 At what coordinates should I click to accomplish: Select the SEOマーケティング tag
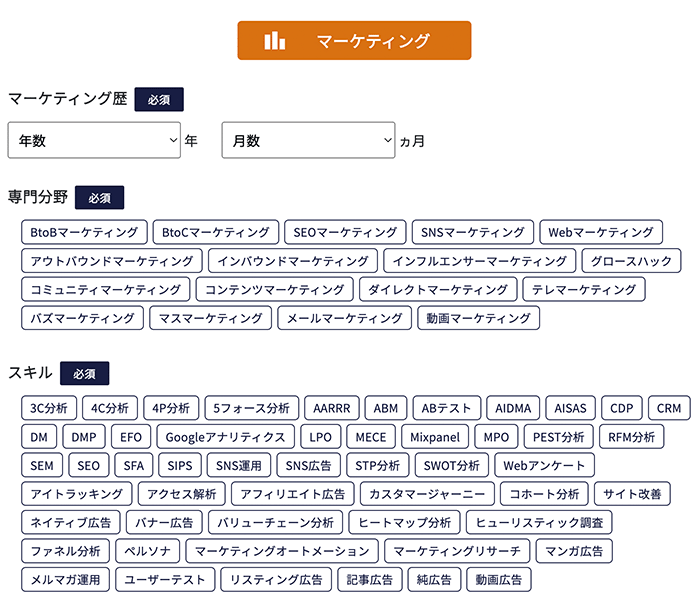pyautogui.click(x=345, y=232)
